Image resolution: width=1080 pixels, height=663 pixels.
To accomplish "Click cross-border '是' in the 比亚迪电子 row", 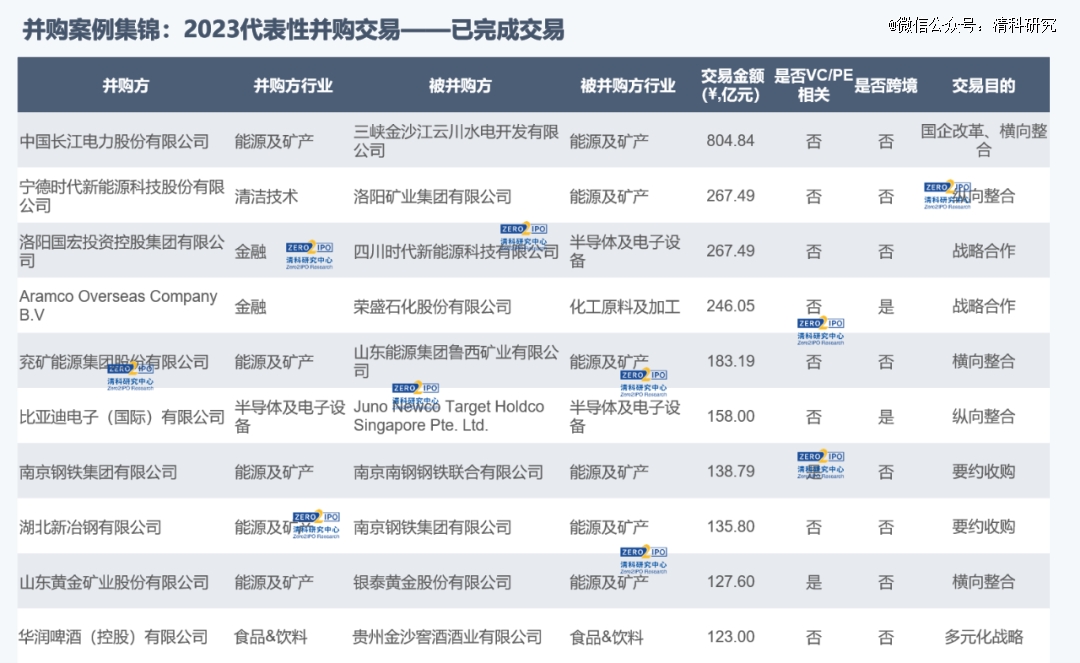I will pyautogui.click(x=886, y=417).
